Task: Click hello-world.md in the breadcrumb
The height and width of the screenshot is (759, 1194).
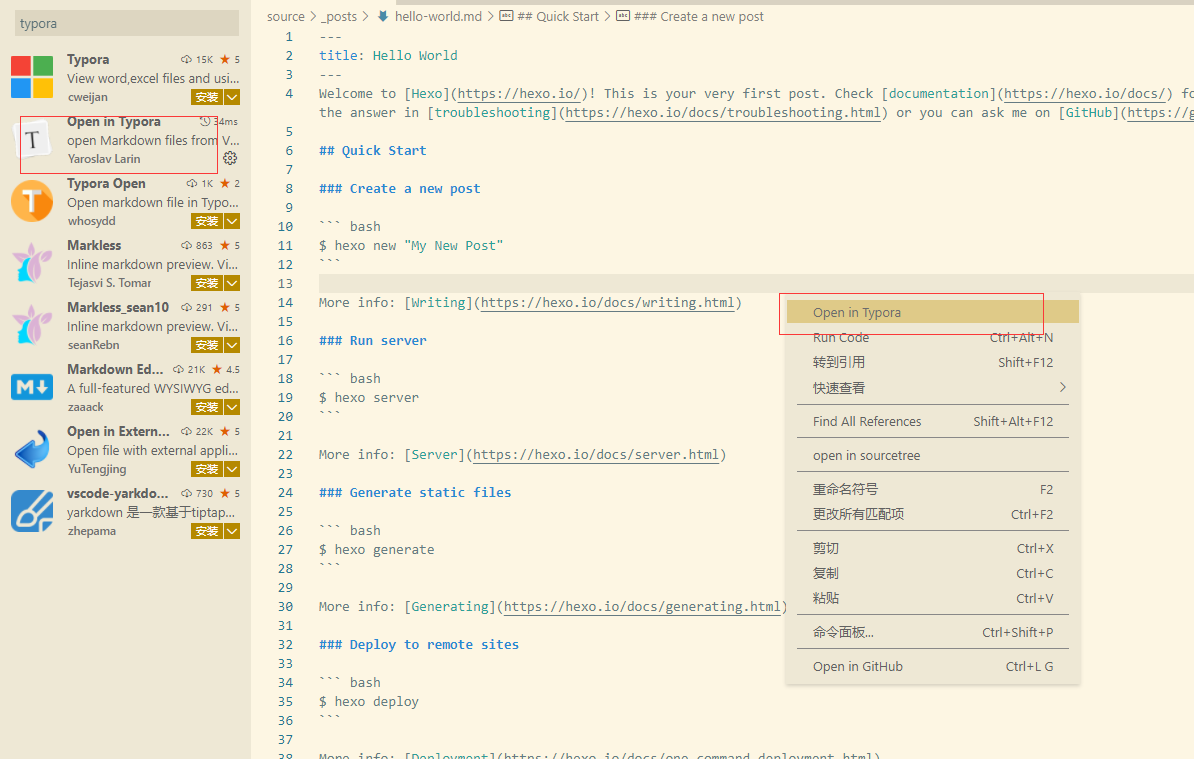Action: (x=438, y=16)
